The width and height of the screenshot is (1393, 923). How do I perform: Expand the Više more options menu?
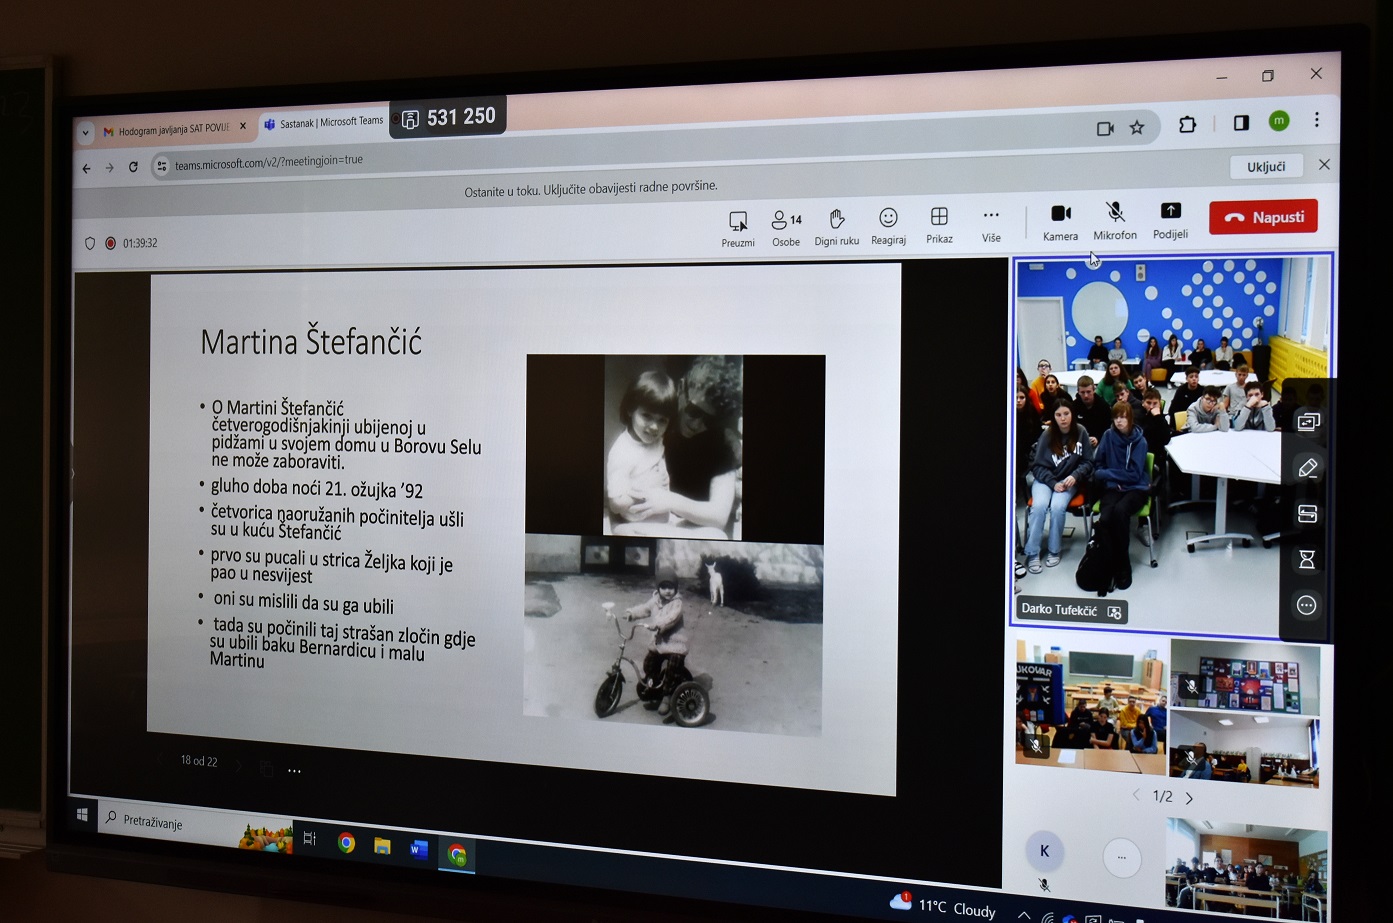click(991, 216)
